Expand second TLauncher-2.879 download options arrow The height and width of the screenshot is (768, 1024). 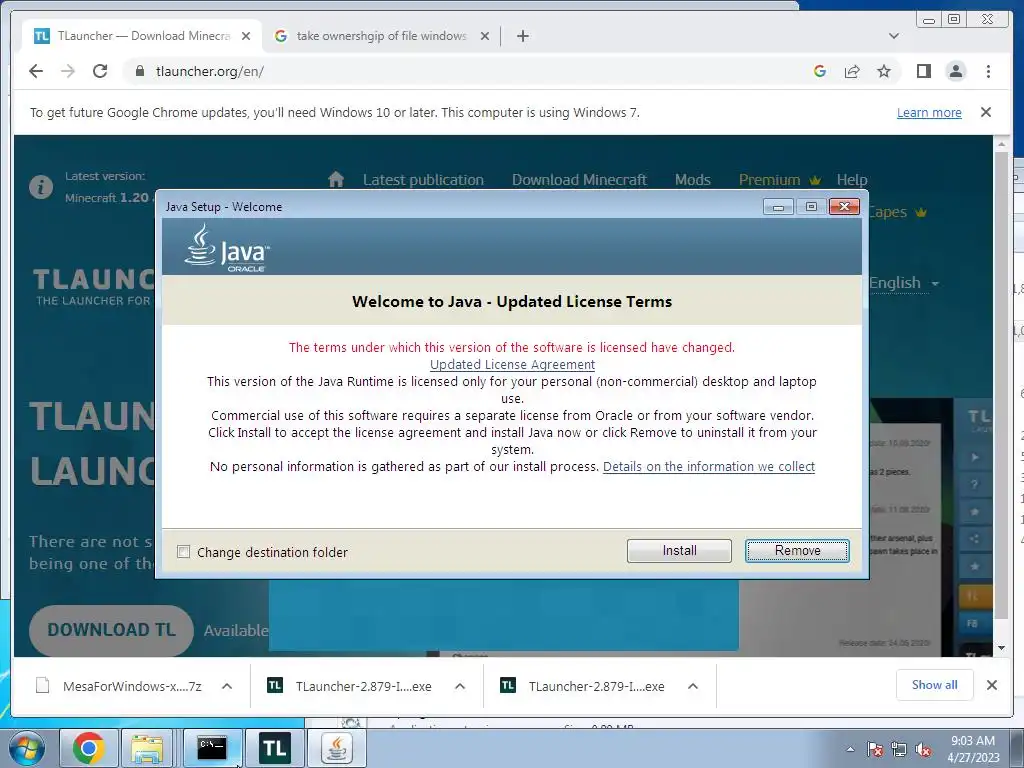693,686
